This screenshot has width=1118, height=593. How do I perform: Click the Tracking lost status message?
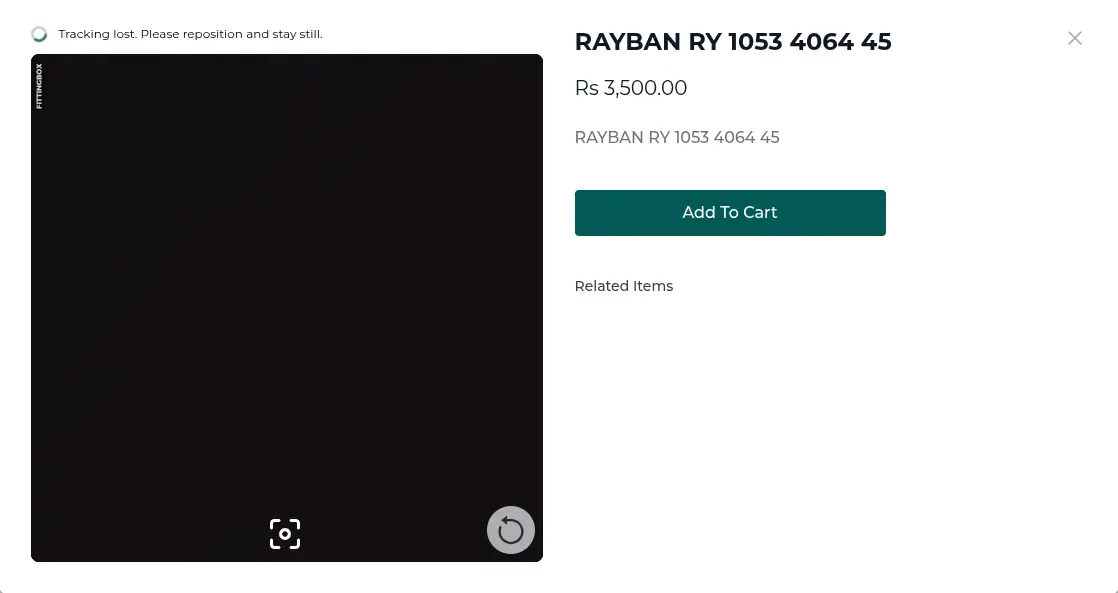pyautogui.click(x=190, y=34)
